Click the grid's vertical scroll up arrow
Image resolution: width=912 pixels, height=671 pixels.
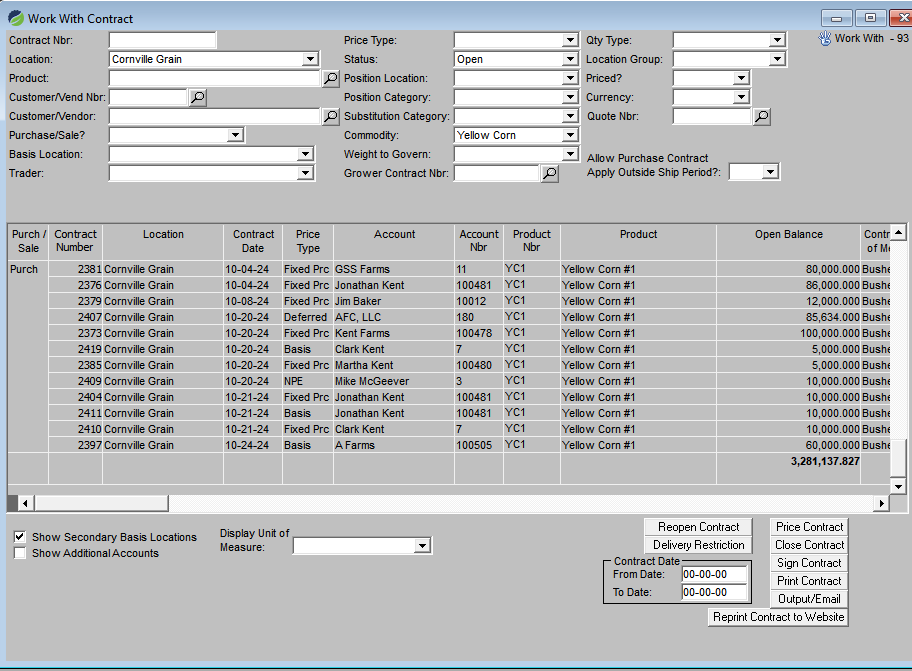899,233
